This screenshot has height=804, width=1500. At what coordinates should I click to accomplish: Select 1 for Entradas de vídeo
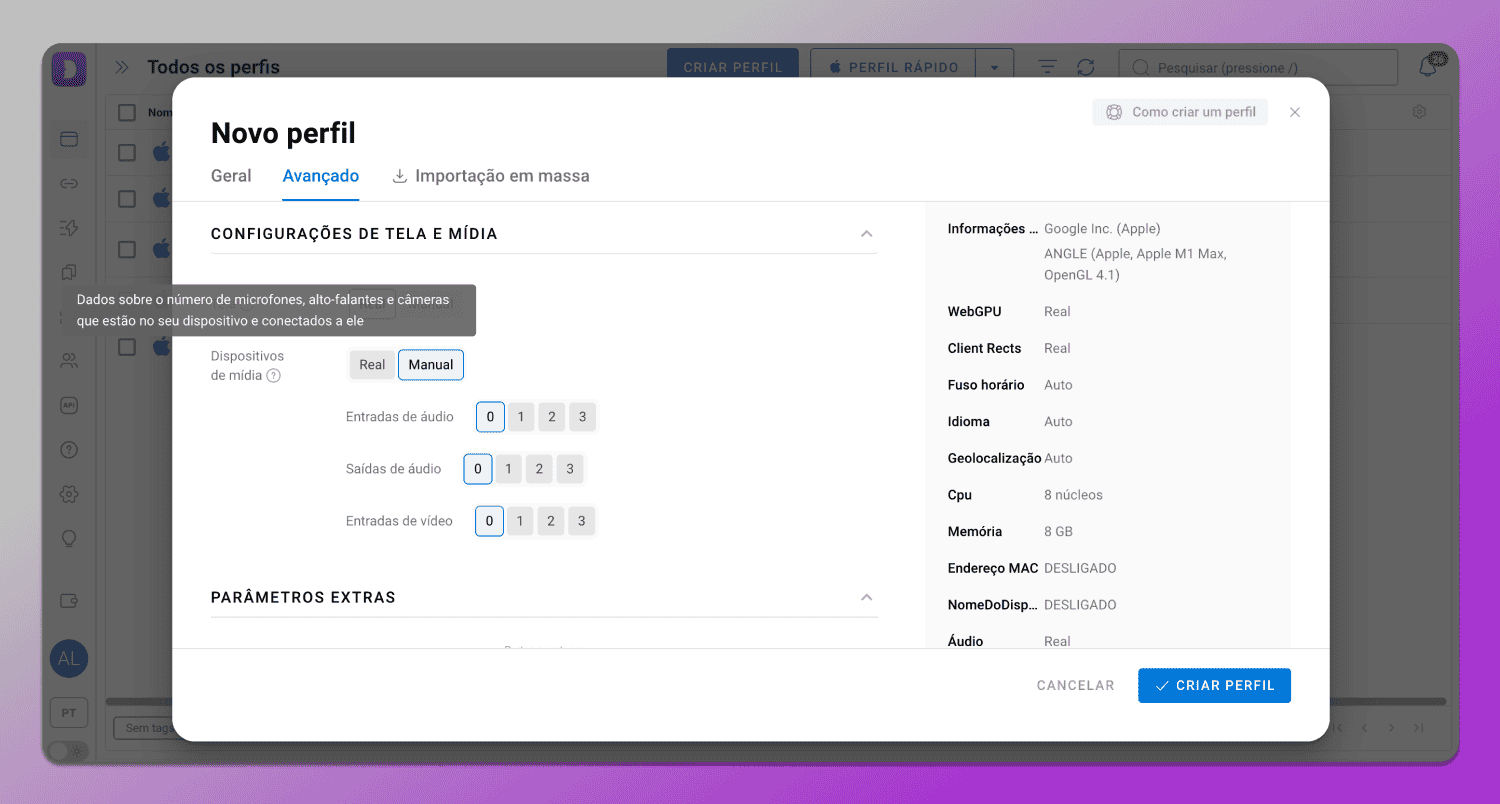point(520,521)
